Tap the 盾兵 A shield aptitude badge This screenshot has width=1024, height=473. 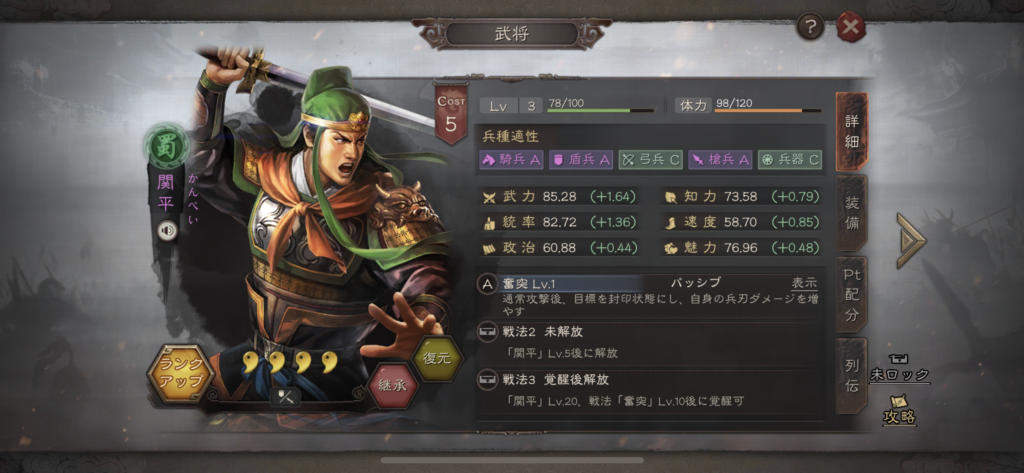tap(581, 160)
